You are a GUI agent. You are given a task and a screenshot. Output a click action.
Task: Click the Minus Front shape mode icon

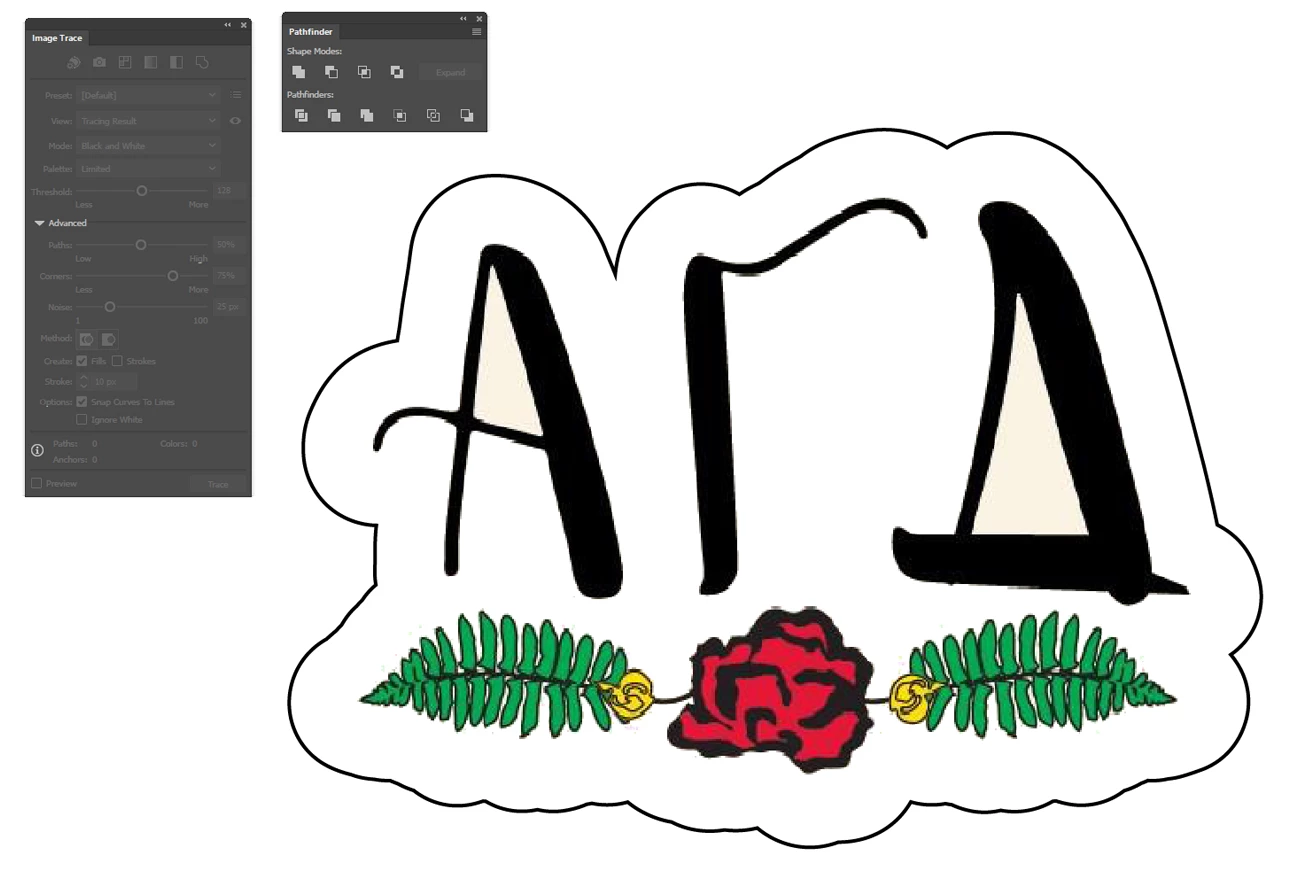(331, 72)
